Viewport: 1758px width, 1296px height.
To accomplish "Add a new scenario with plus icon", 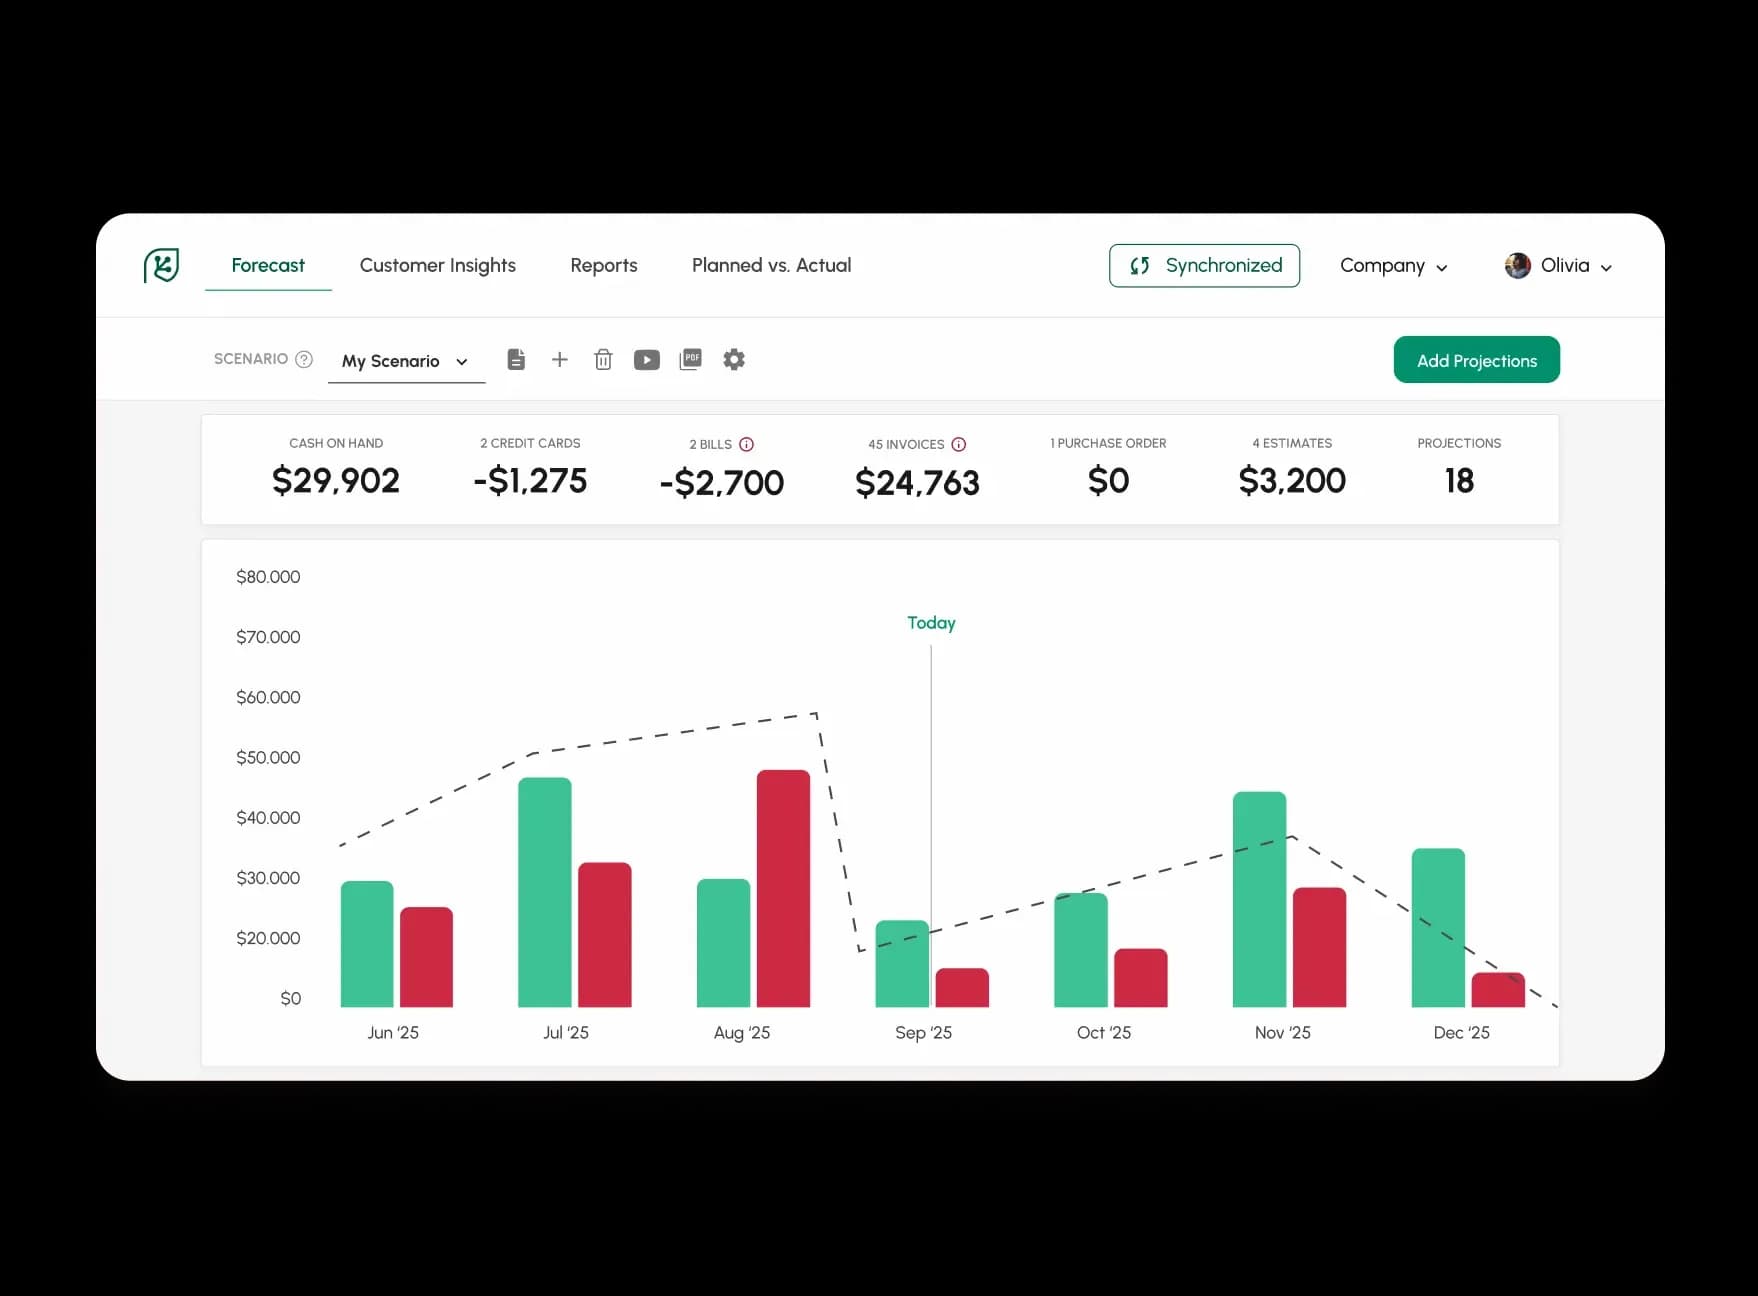I will click(x=560, y=360).
